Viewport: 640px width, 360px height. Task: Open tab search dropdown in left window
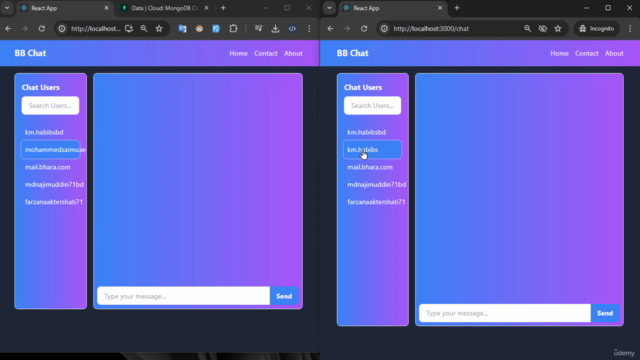click(x=7, y=8)
